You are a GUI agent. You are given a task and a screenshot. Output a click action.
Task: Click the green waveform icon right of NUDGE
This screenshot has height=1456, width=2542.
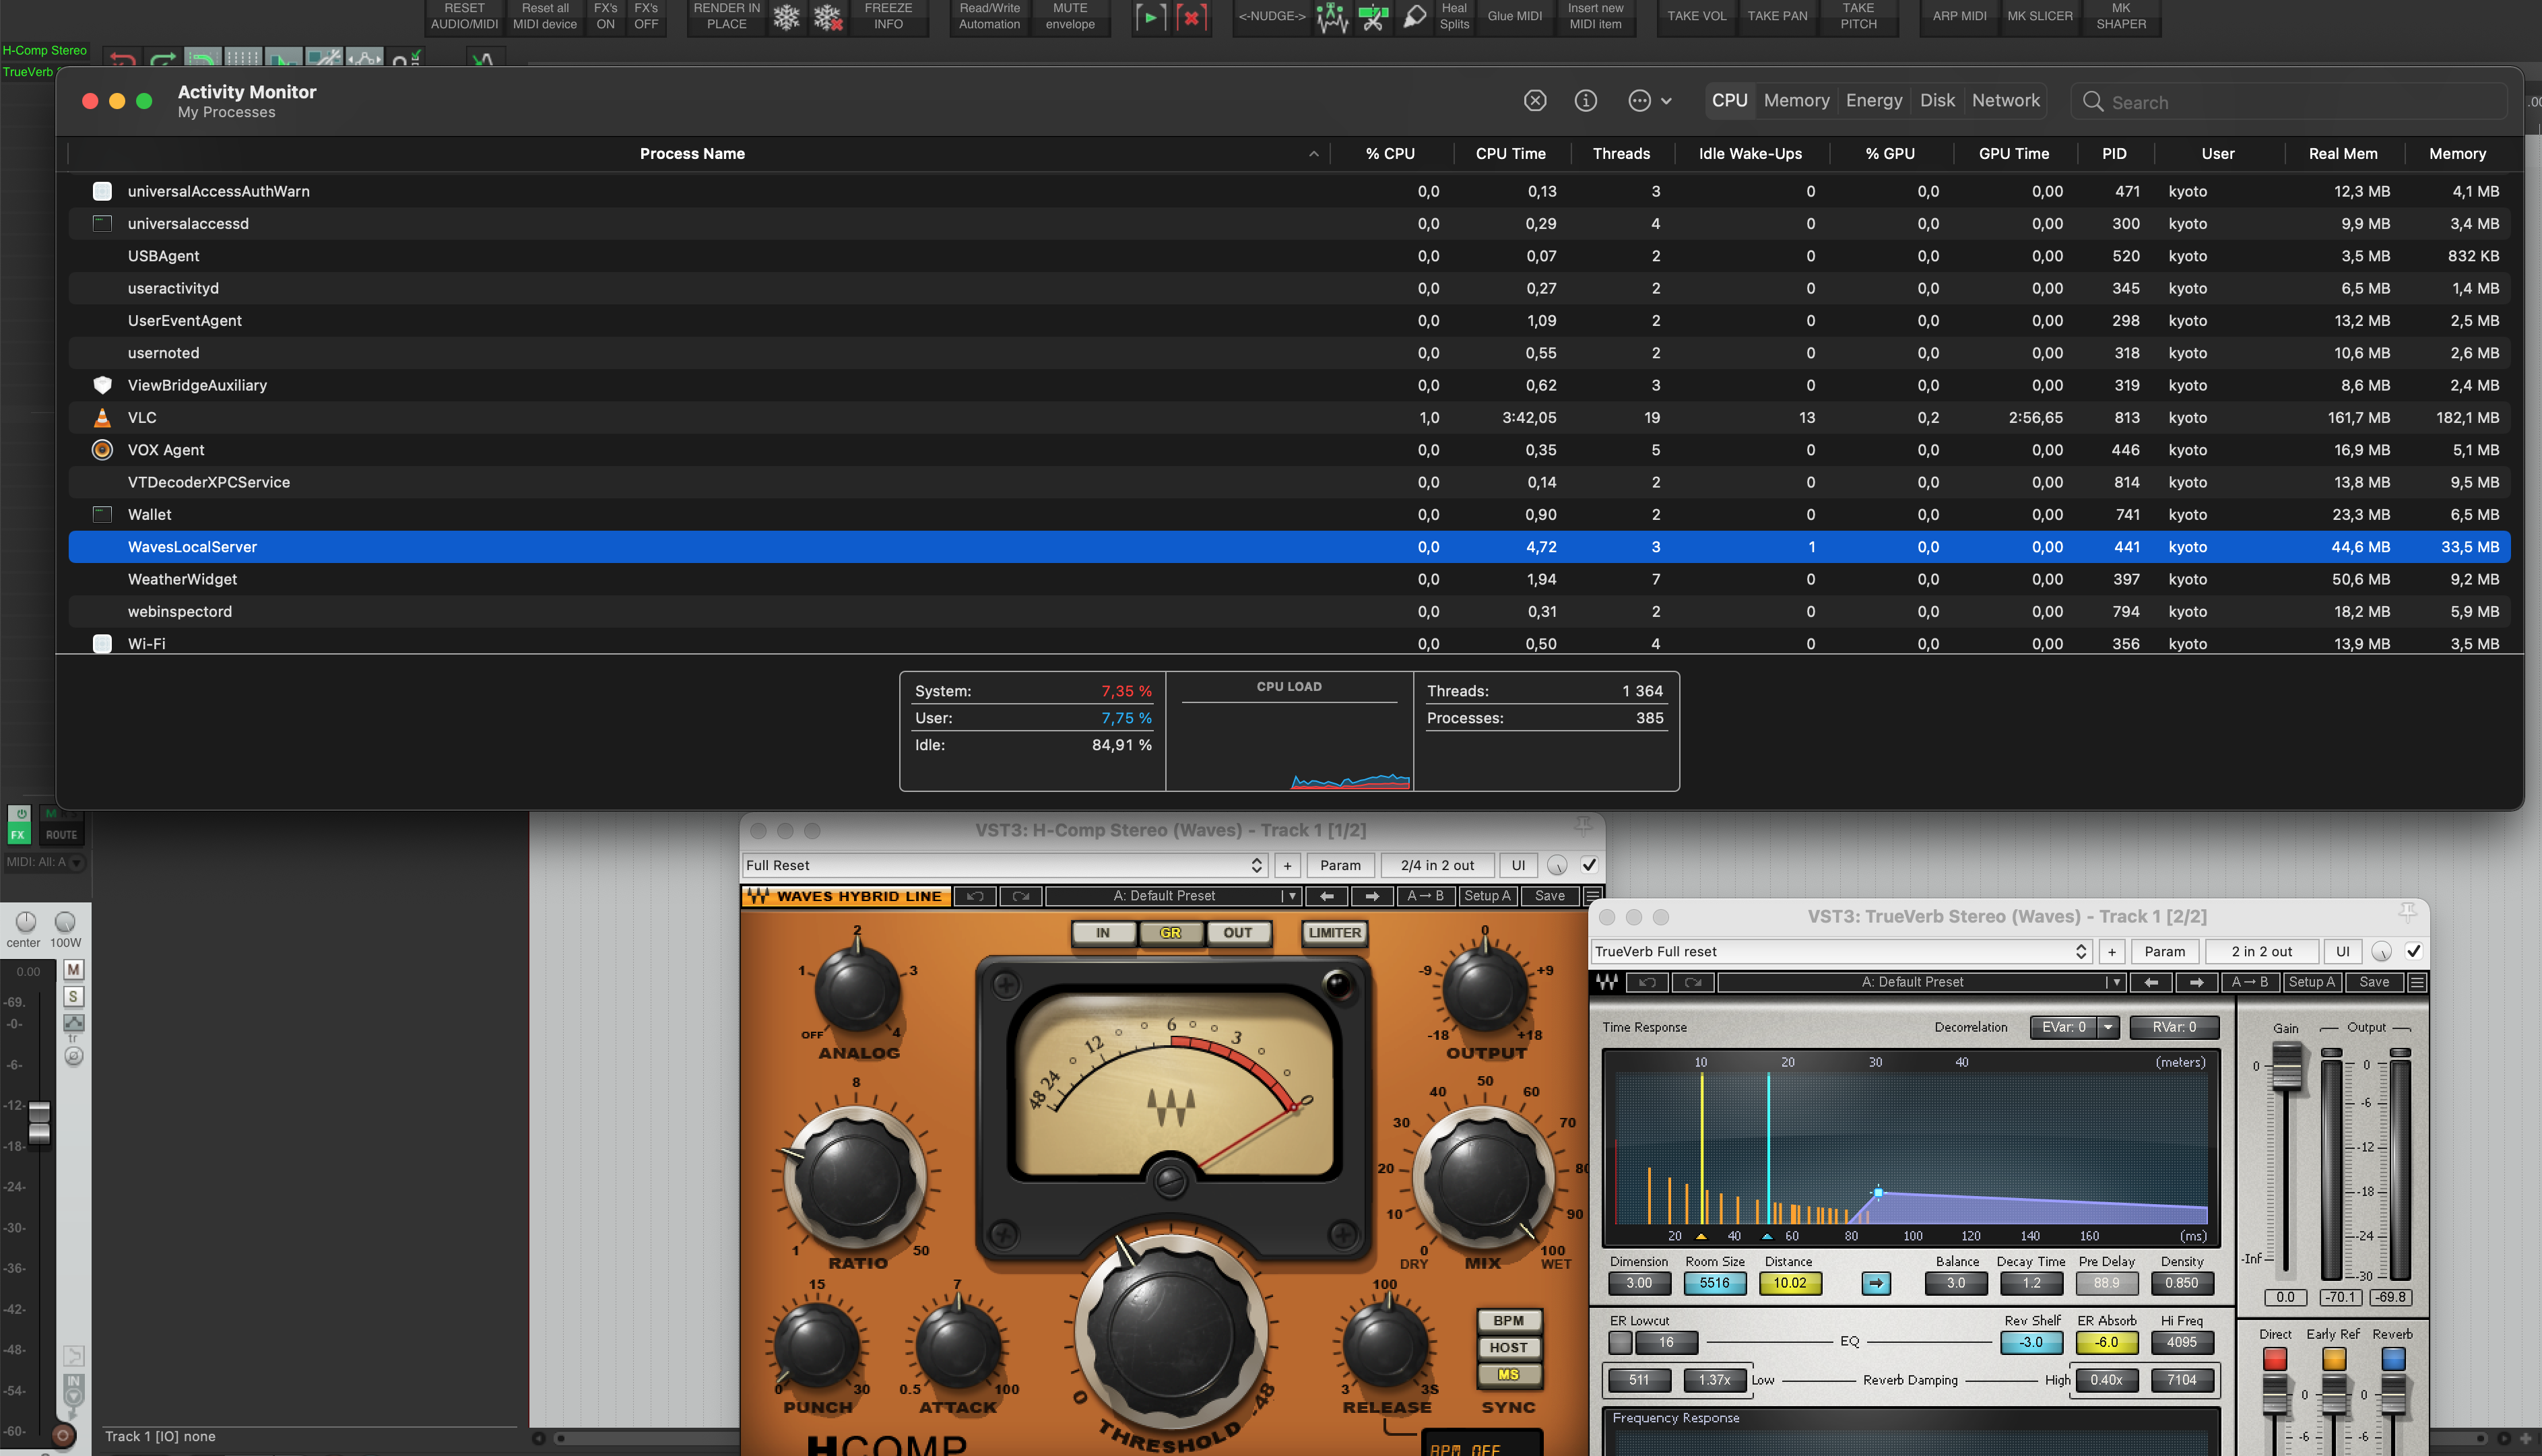1332,17
